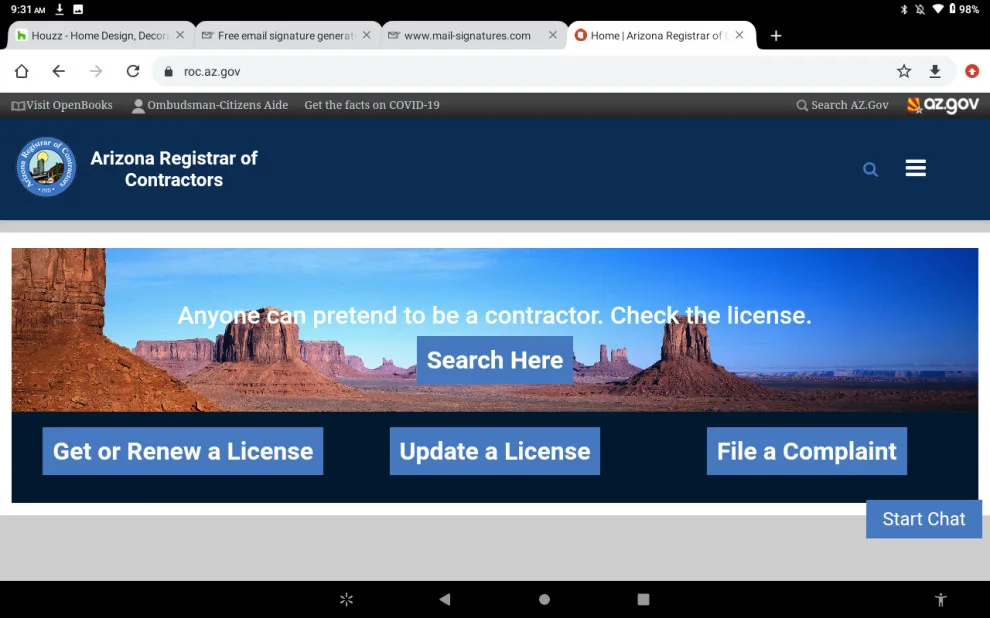Go back using the browser back arrow
This screenshot has height=618, width=990.
pyautogui.click(x=58, y=71)
